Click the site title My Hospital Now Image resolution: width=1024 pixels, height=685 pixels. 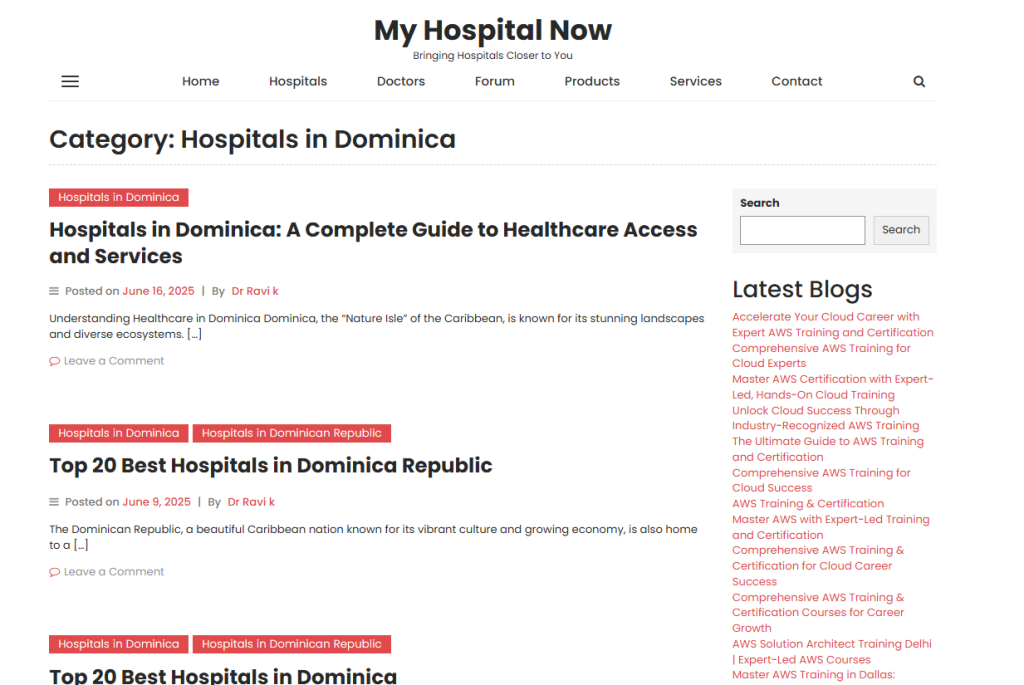492,30
